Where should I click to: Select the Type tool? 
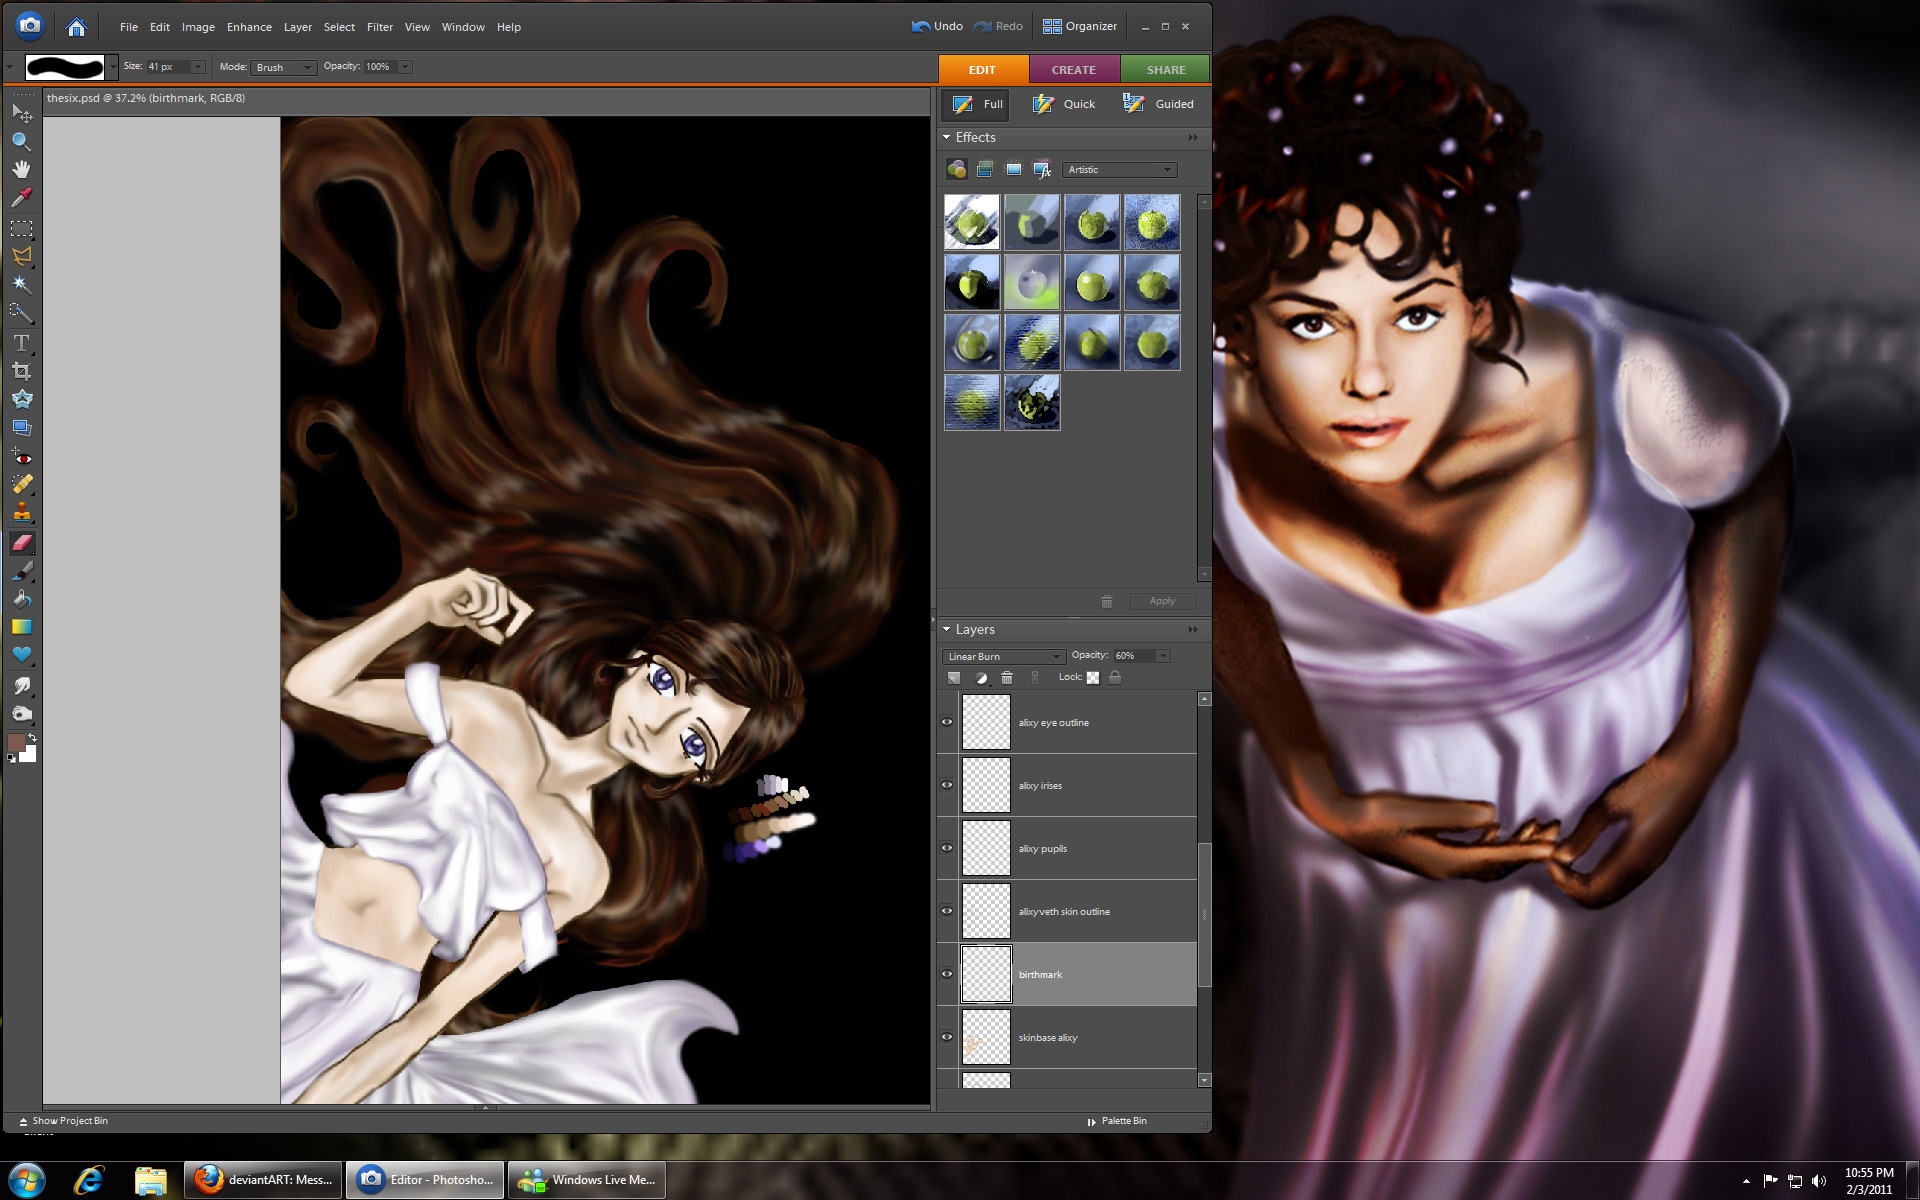click(22, 343)
